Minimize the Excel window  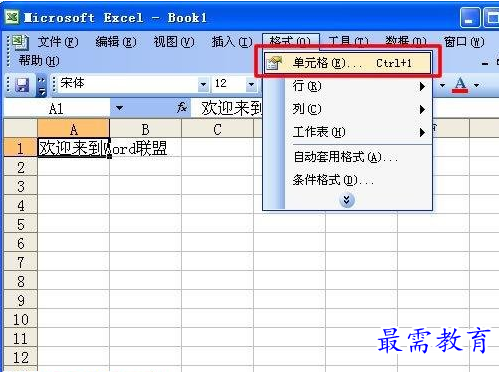469,17
